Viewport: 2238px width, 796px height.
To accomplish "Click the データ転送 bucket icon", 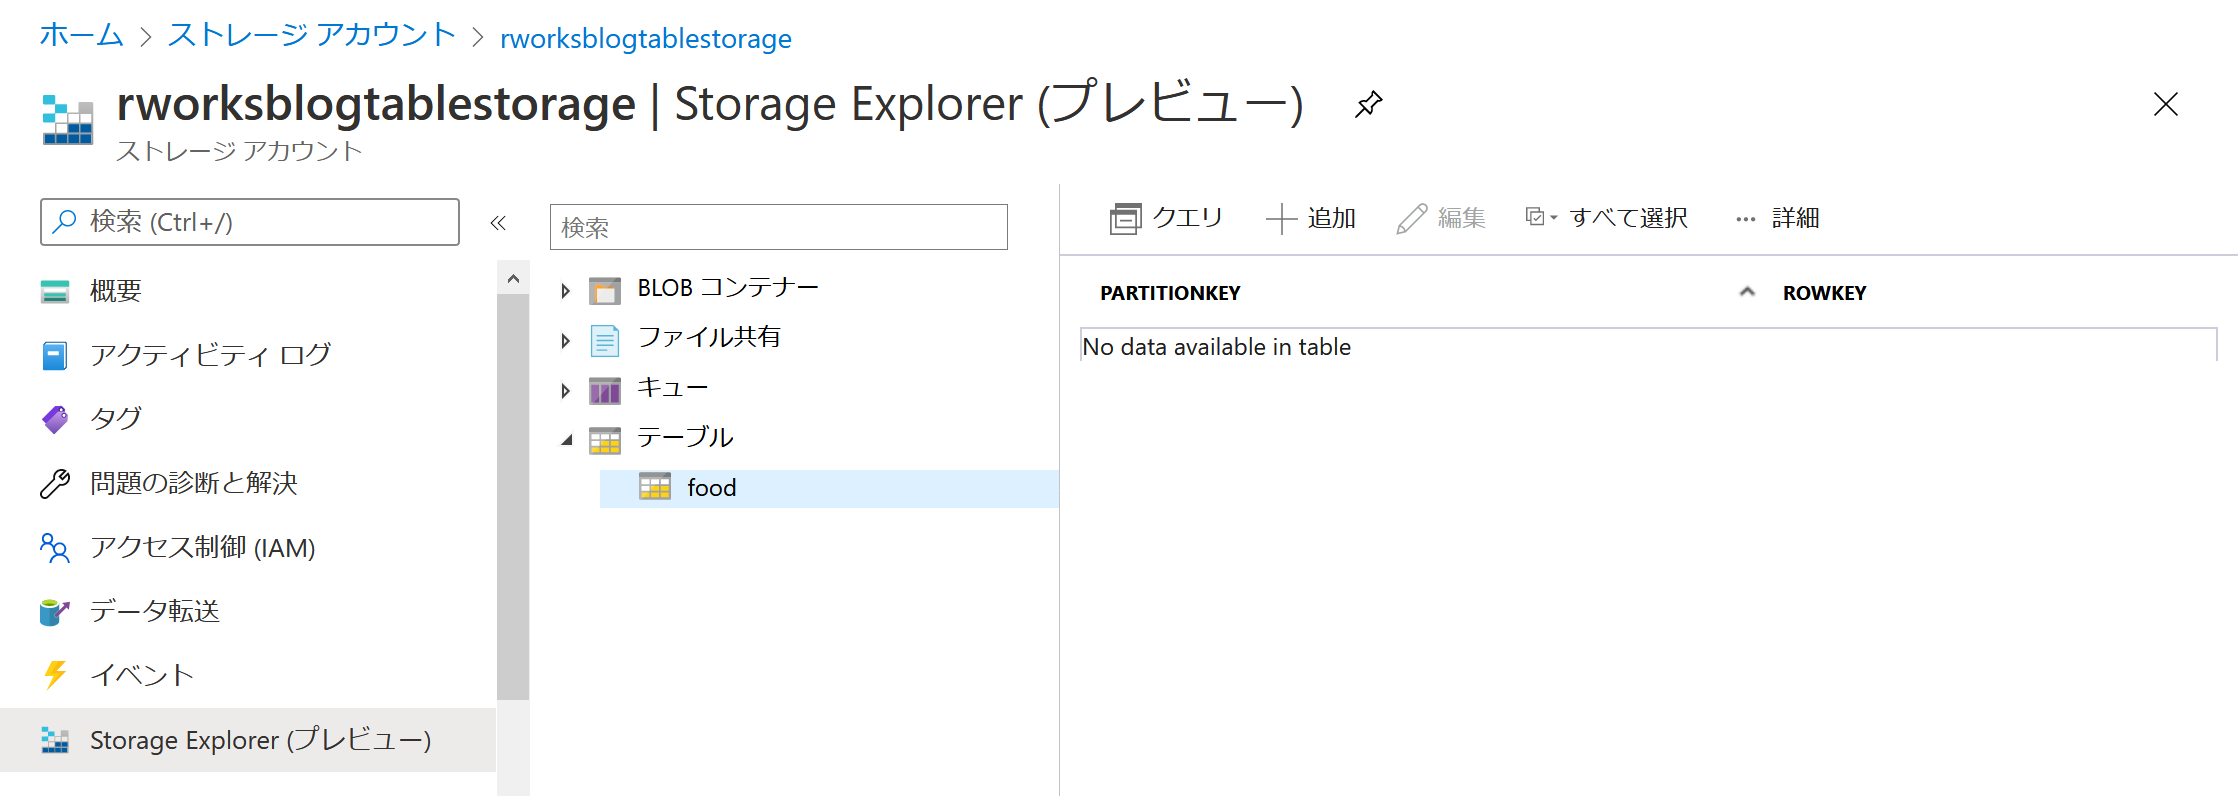I will coord(55,611).
